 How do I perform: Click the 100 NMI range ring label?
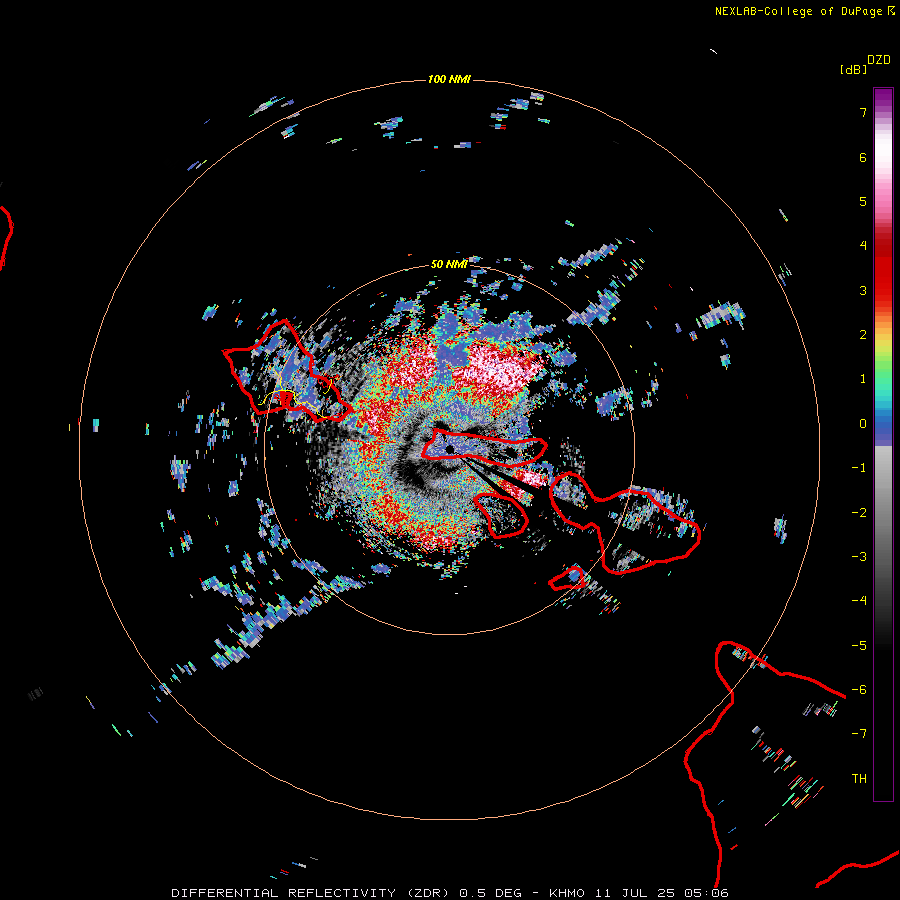click(449, 79)
